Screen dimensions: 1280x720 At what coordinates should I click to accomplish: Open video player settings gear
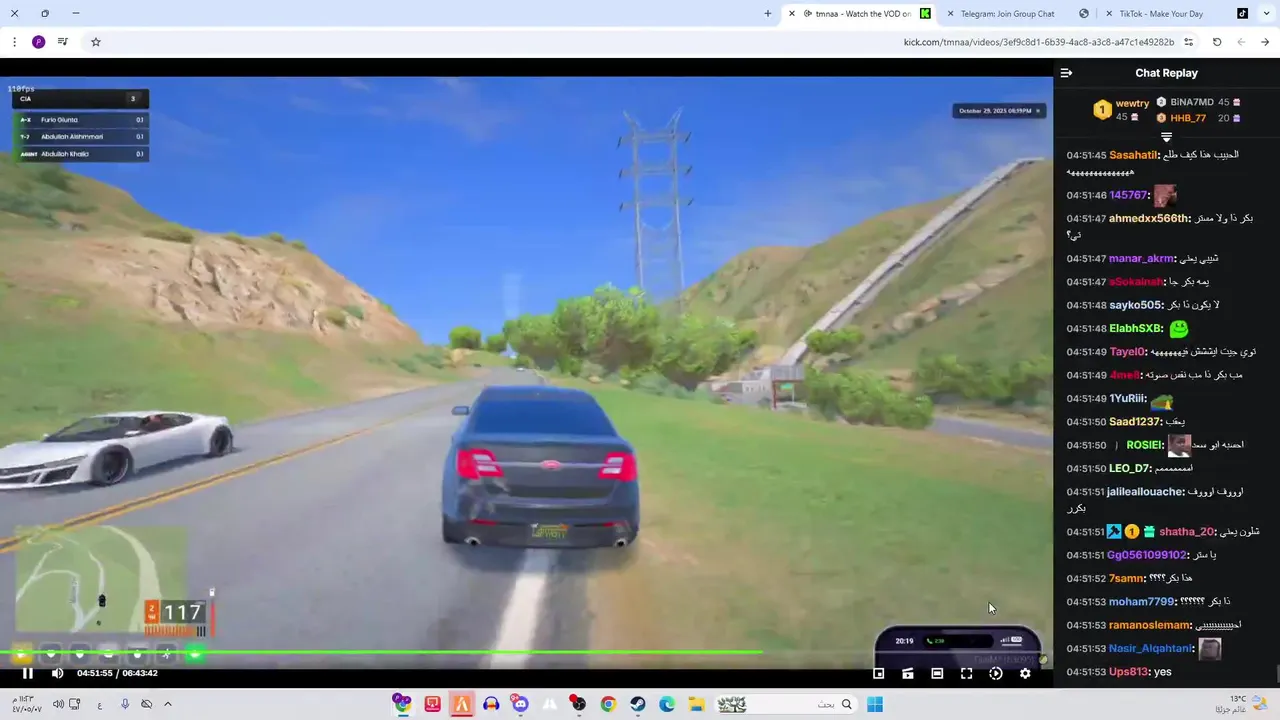click(x=1025, y=673)
